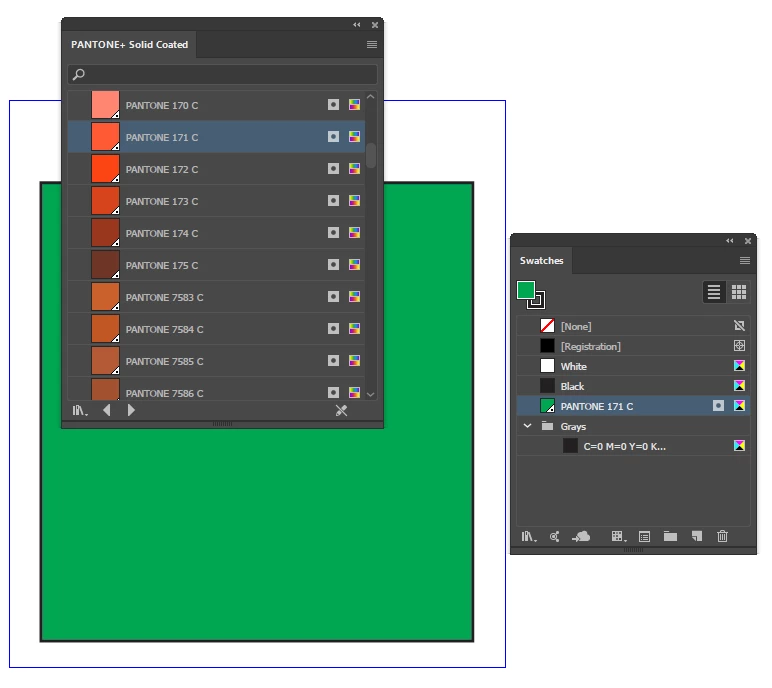Collapse the PANTONE+ Solid Coated panel
Viewport: 772px width, 688px height.
[356, 25]
